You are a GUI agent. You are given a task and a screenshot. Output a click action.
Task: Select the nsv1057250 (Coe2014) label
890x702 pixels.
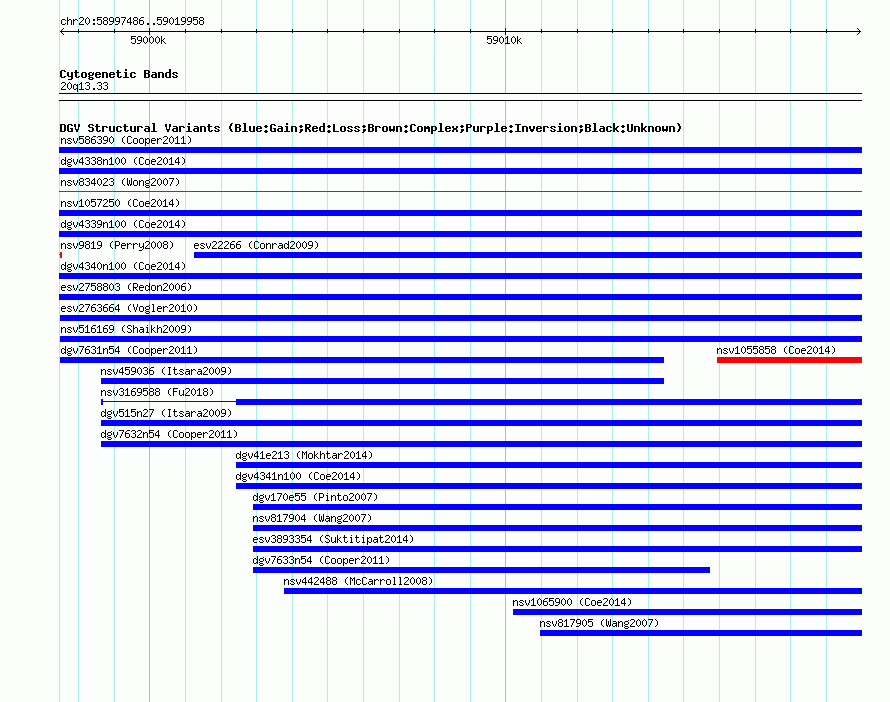point(120,203)
